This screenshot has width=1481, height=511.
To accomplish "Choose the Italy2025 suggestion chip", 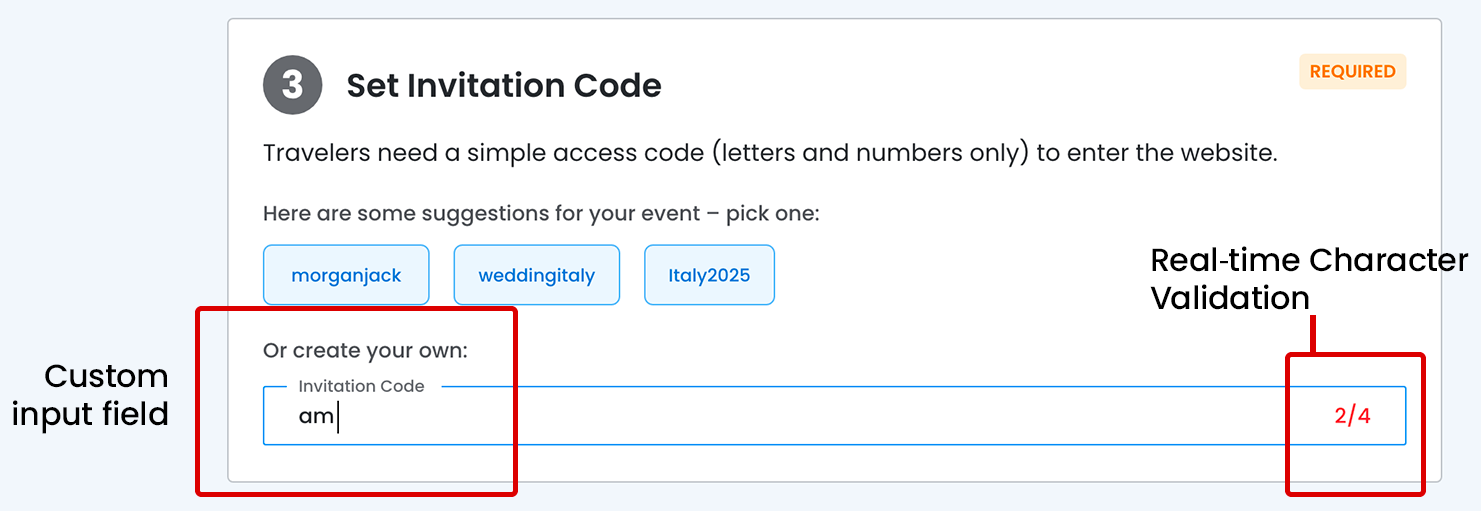I will tap(709, 275).
